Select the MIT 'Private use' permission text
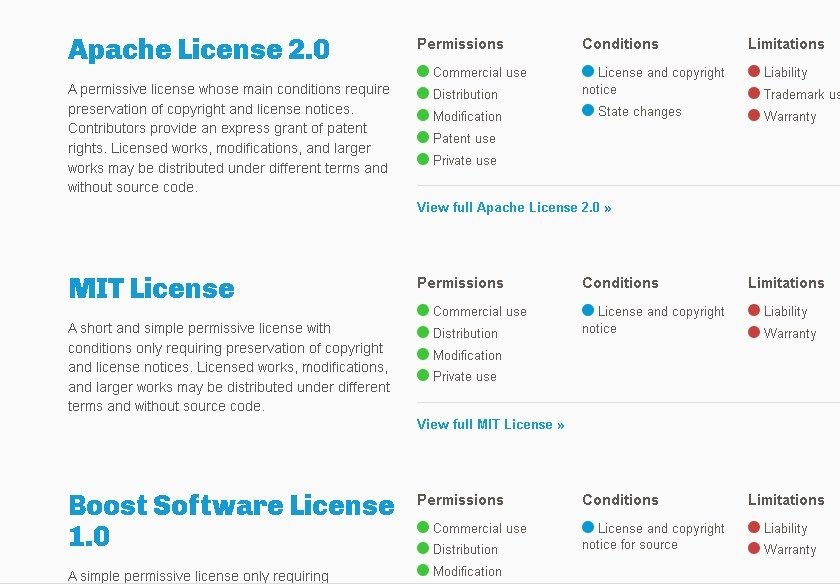 (464, 377)
